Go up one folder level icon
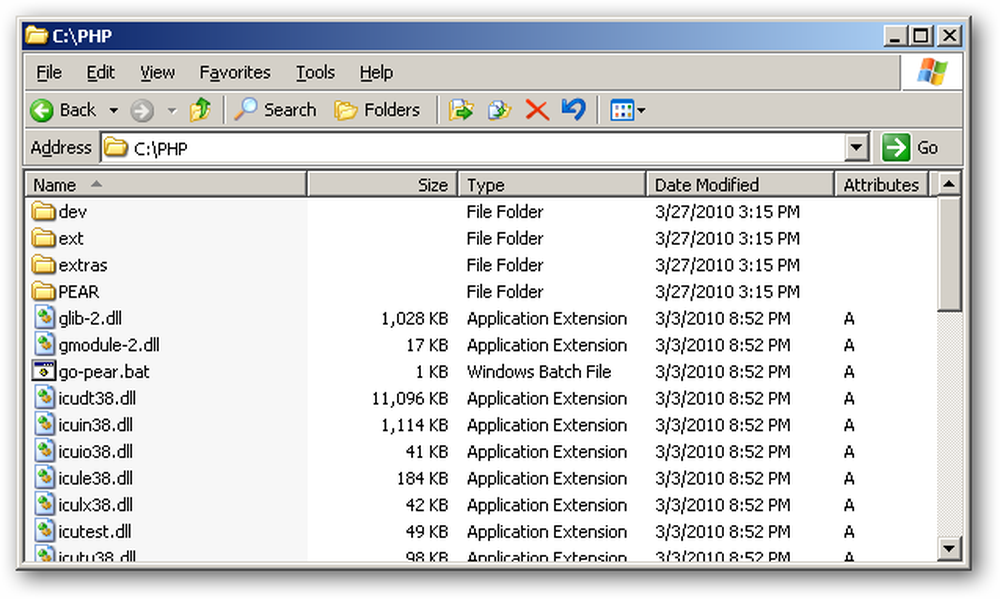The width and height of the screenshot is (1000, 599). pyautogui.click(x=200, y=110)
